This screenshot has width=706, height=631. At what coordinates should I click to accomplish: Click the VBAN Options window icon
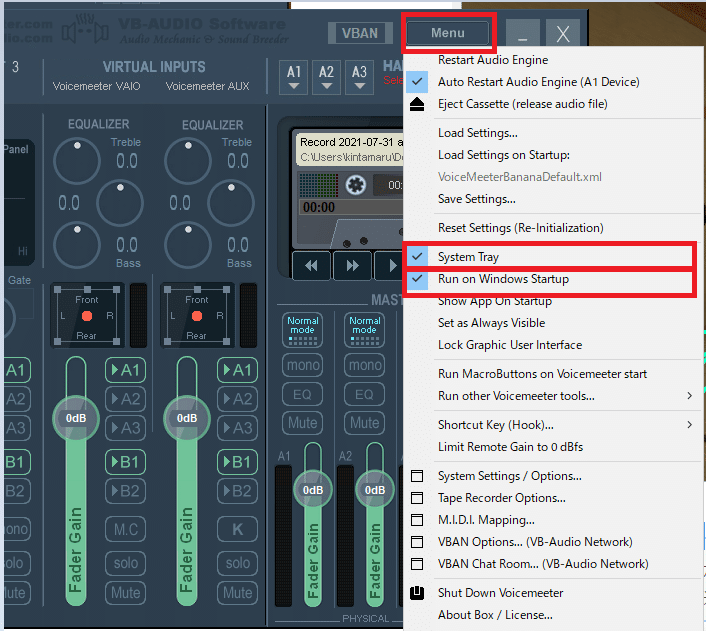click(x=417, y=542)
